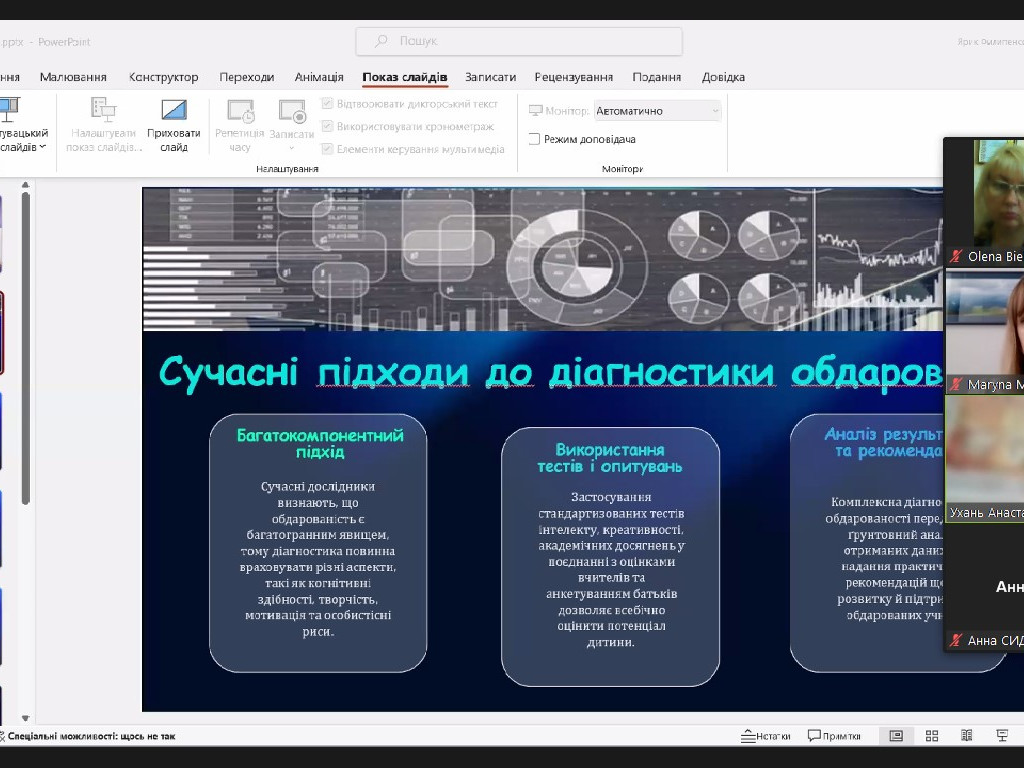Open the Нотатки notes pane

[x=765, y=736]
